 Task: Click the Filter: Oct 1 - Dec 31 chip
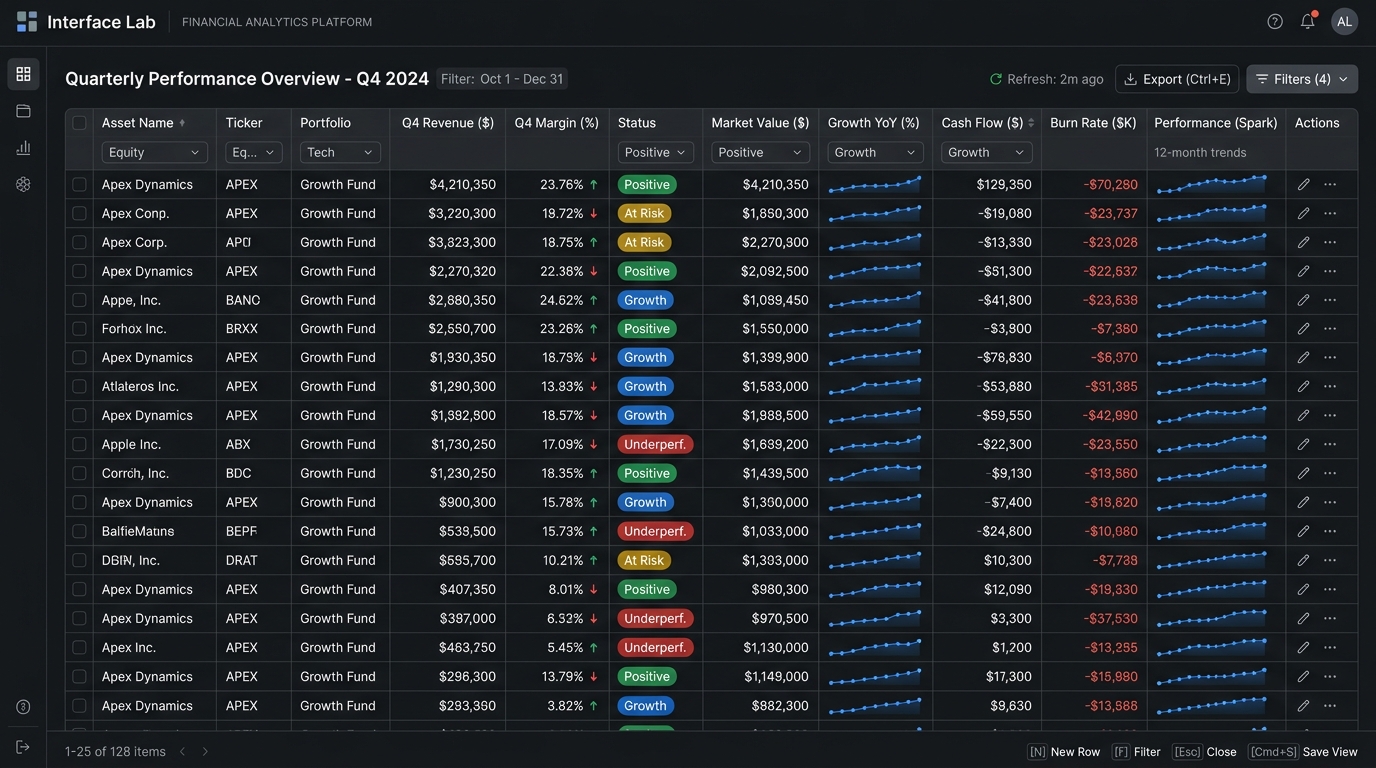click(502, 79)
